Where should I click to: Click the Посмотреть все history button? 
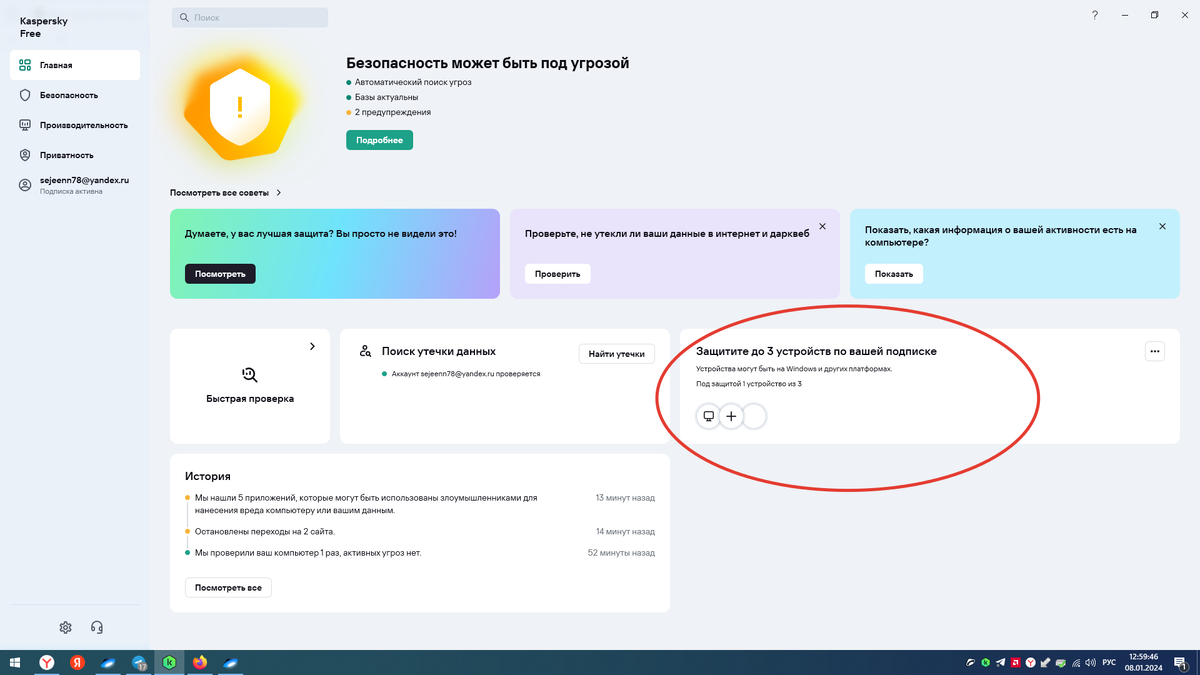click(x=228, y=587)
